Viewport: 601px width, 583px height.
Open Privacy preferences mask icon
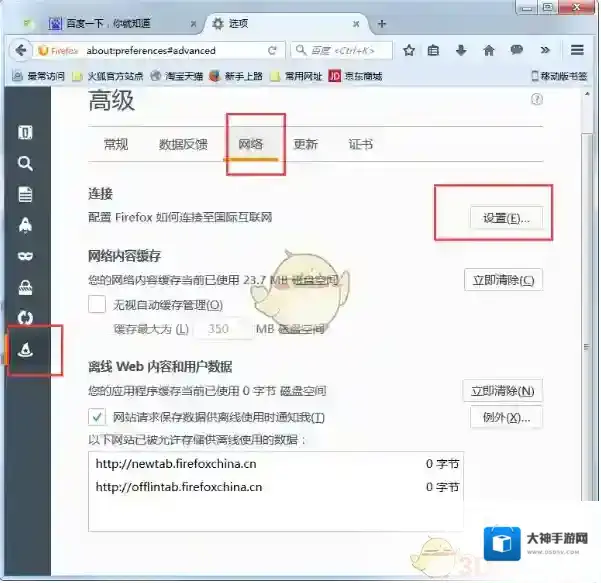point(25,256)
